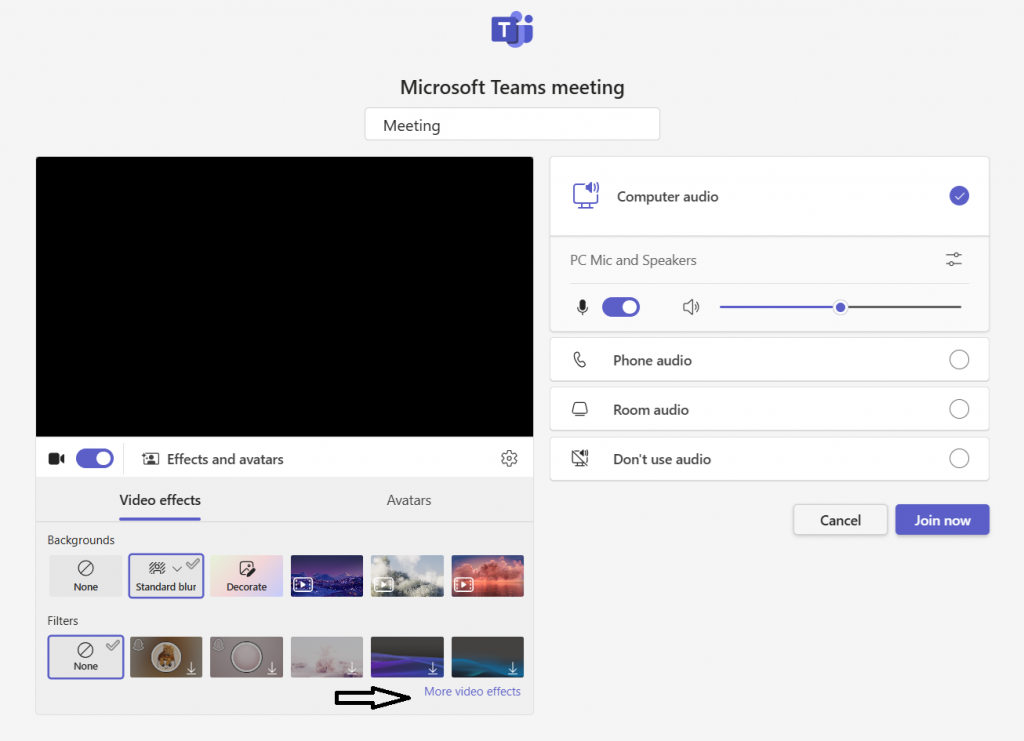Choose Don't use audio option

958,459
